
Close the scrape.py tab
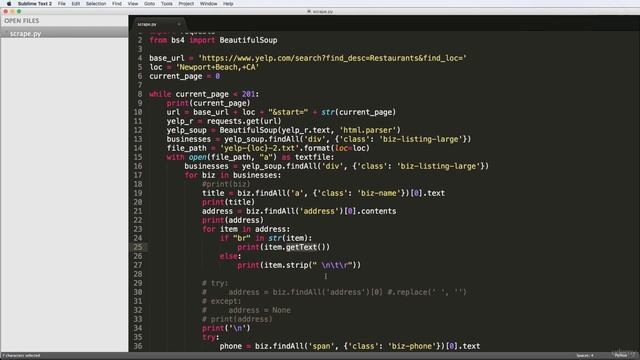click(x=179, y=24)
